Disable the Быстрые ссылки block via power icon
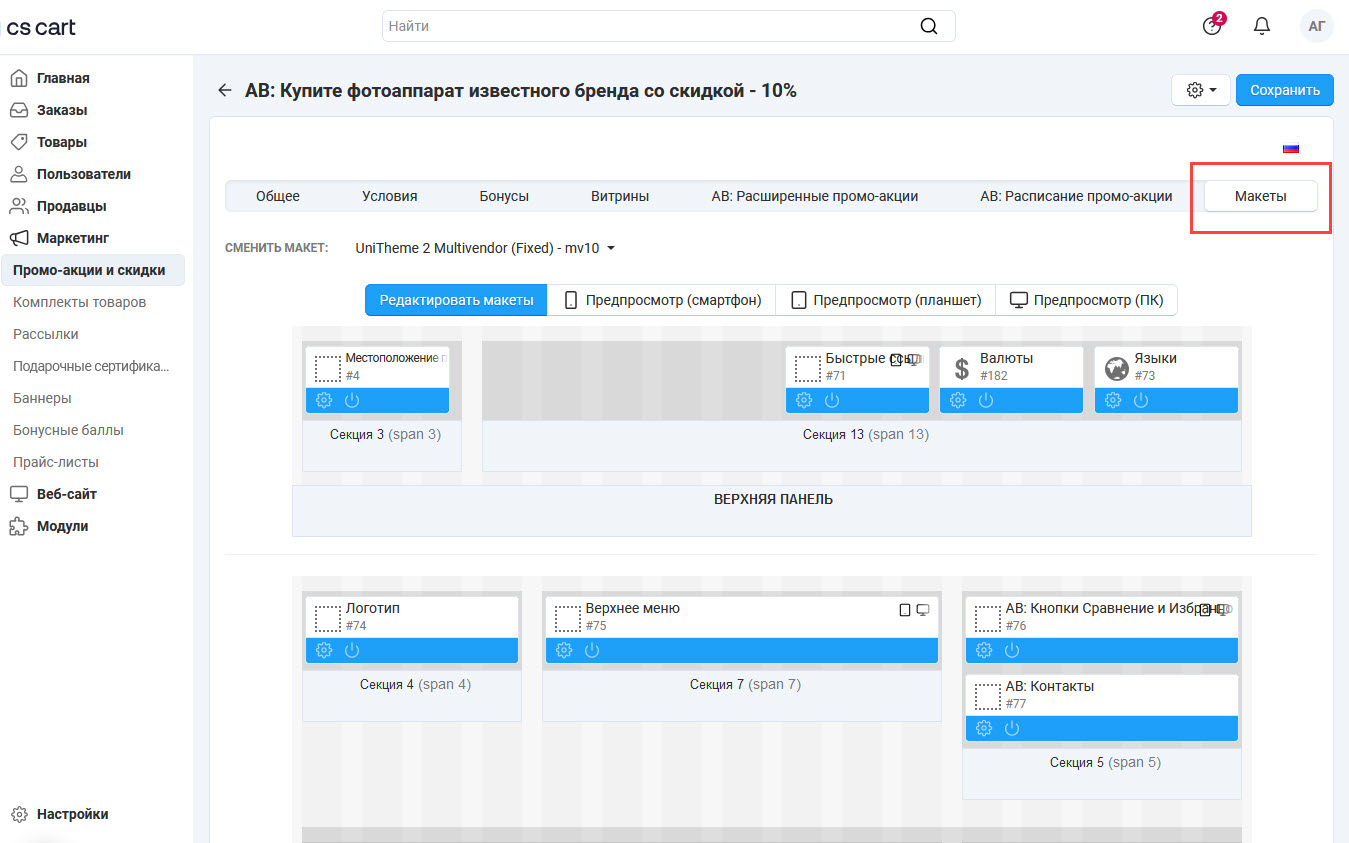The image size is (1349, 843). point(832,400)
